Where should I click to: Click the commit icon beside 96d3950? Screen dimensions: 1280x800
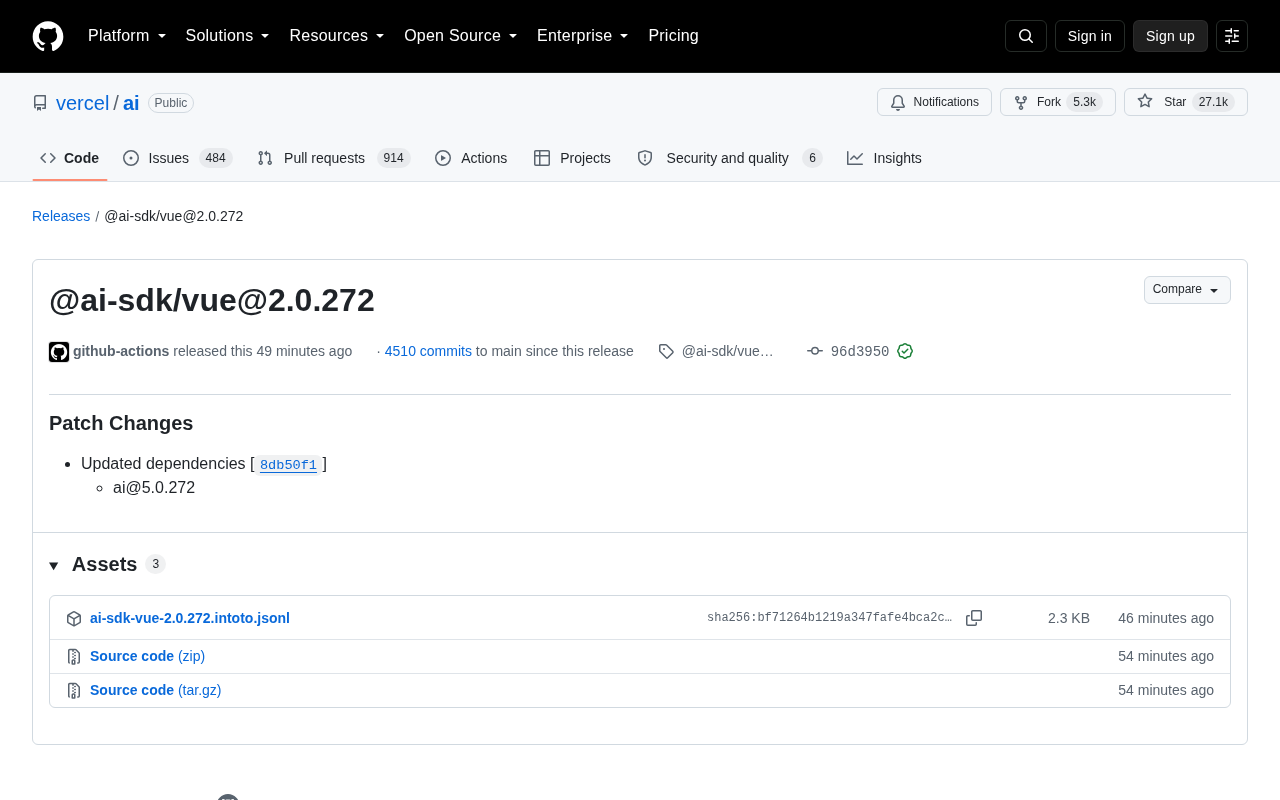[815, 351]
